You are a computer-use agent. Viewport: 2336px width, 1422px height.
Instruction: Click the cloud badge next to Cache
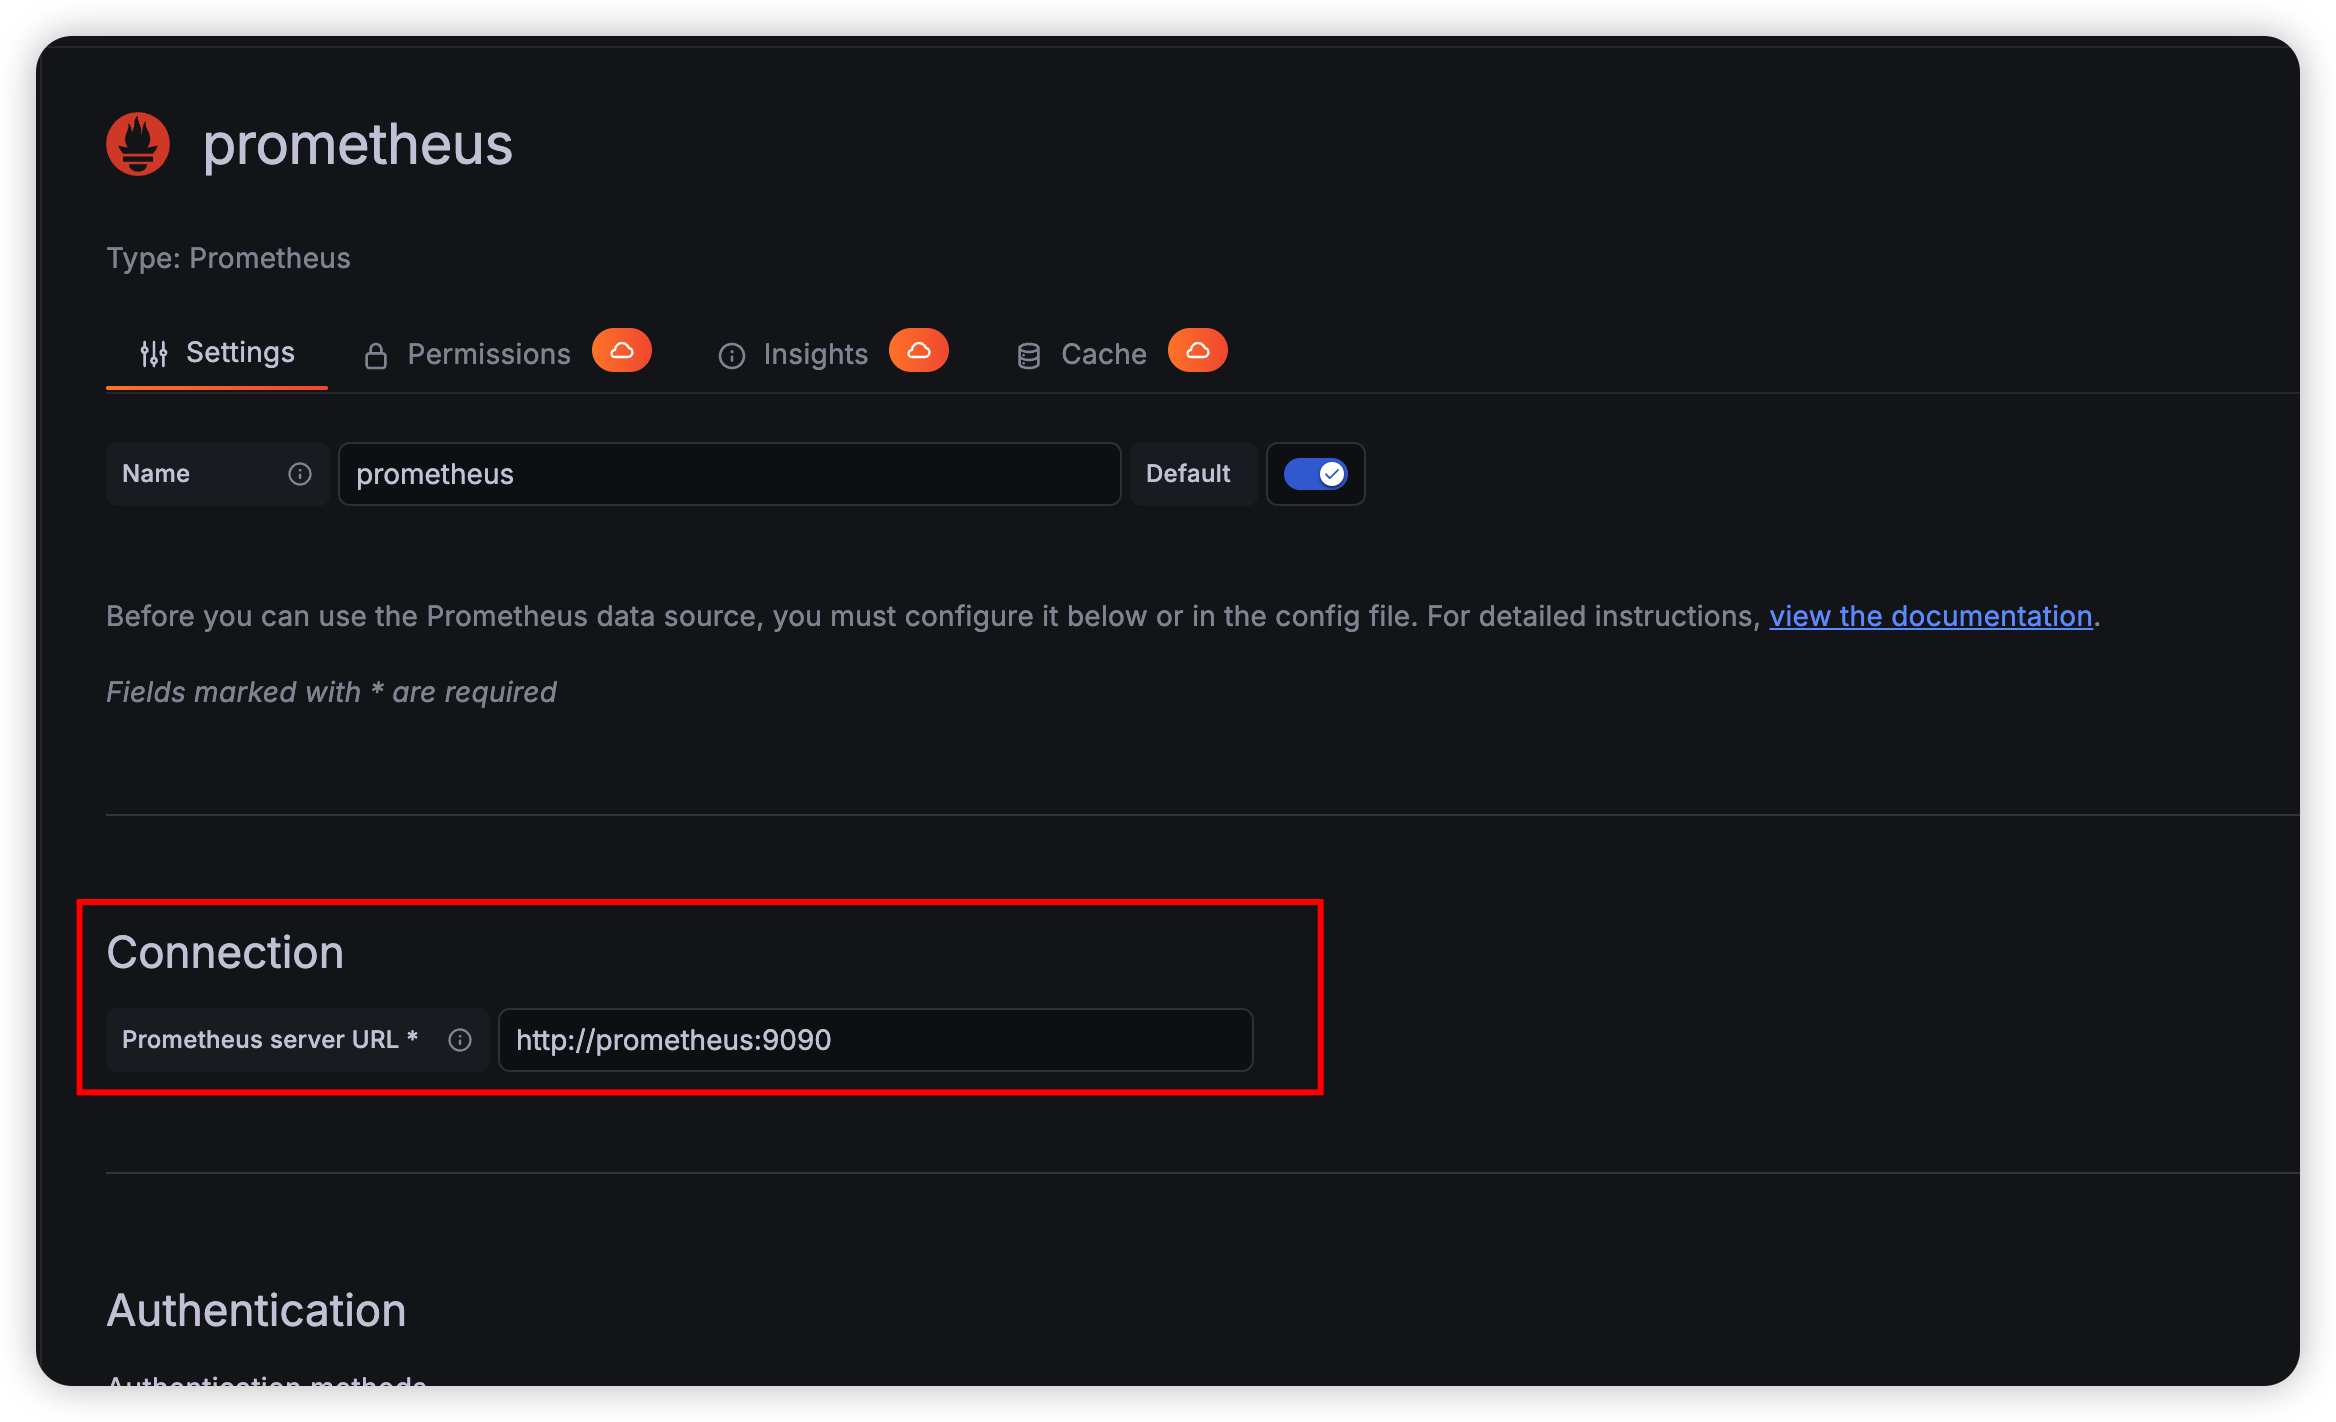pyautogui.click(x=1198, y=351)
